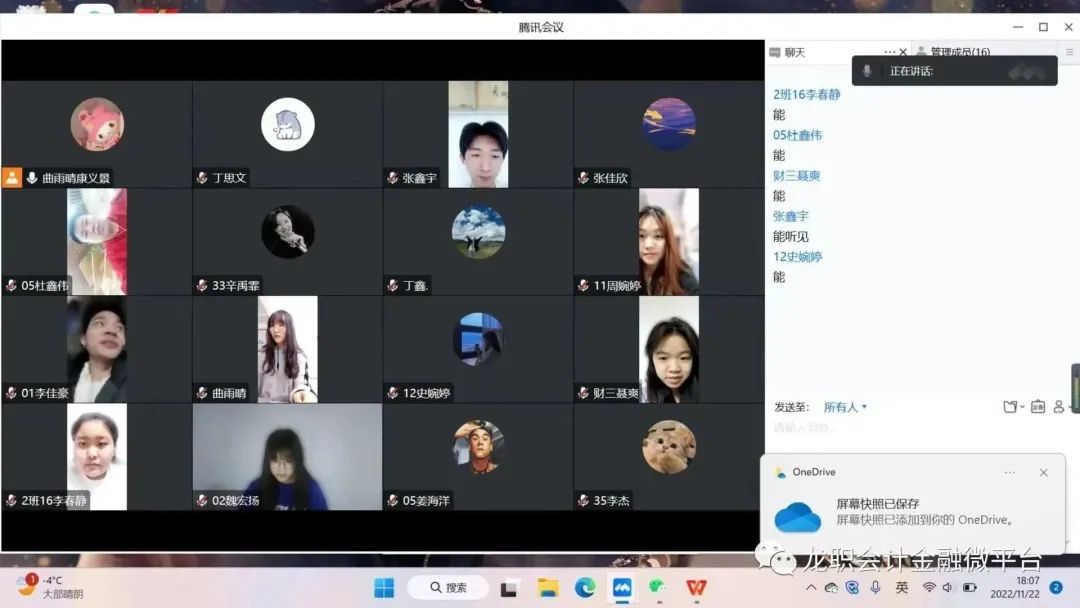Click the red packet icon in chat toolbar
Image resolution: width=1080 pixels, height=608 pixels.
coord(1037,407)
